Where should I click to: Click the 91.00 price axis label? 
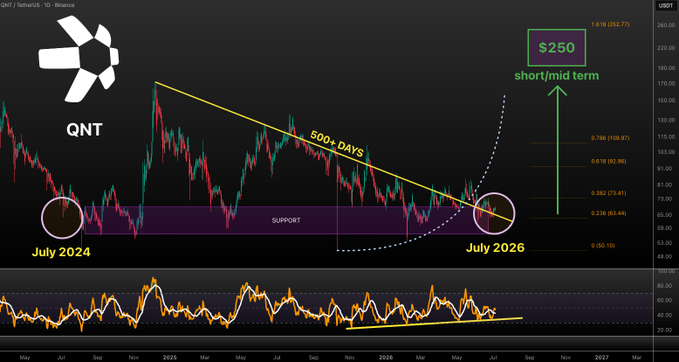point(666,169)
